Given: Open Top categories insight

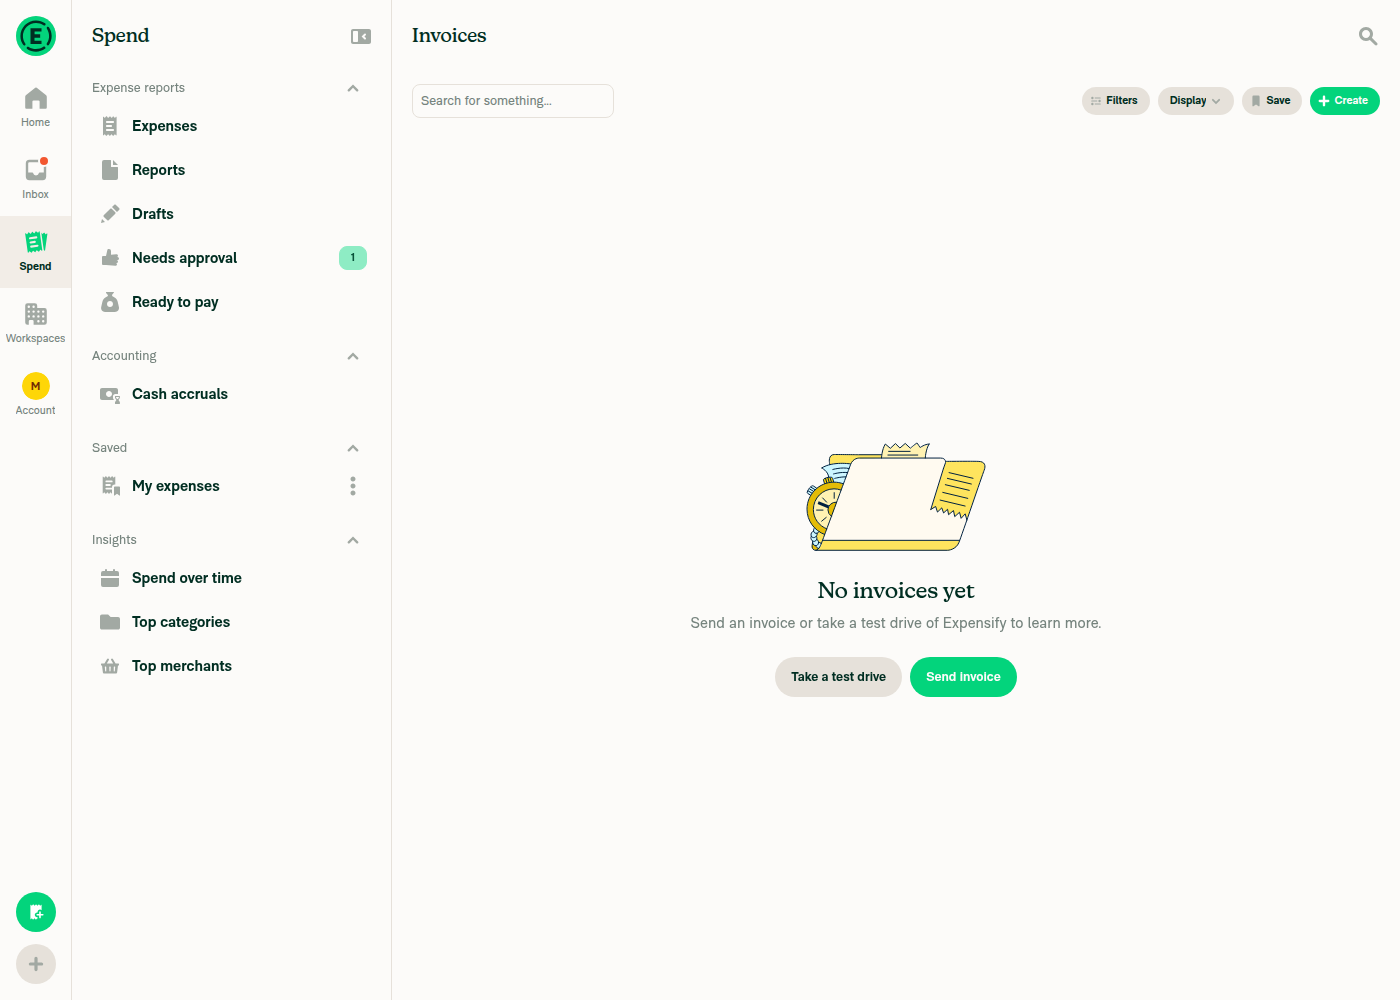Looking at the screenshot, I should (231, 622).
